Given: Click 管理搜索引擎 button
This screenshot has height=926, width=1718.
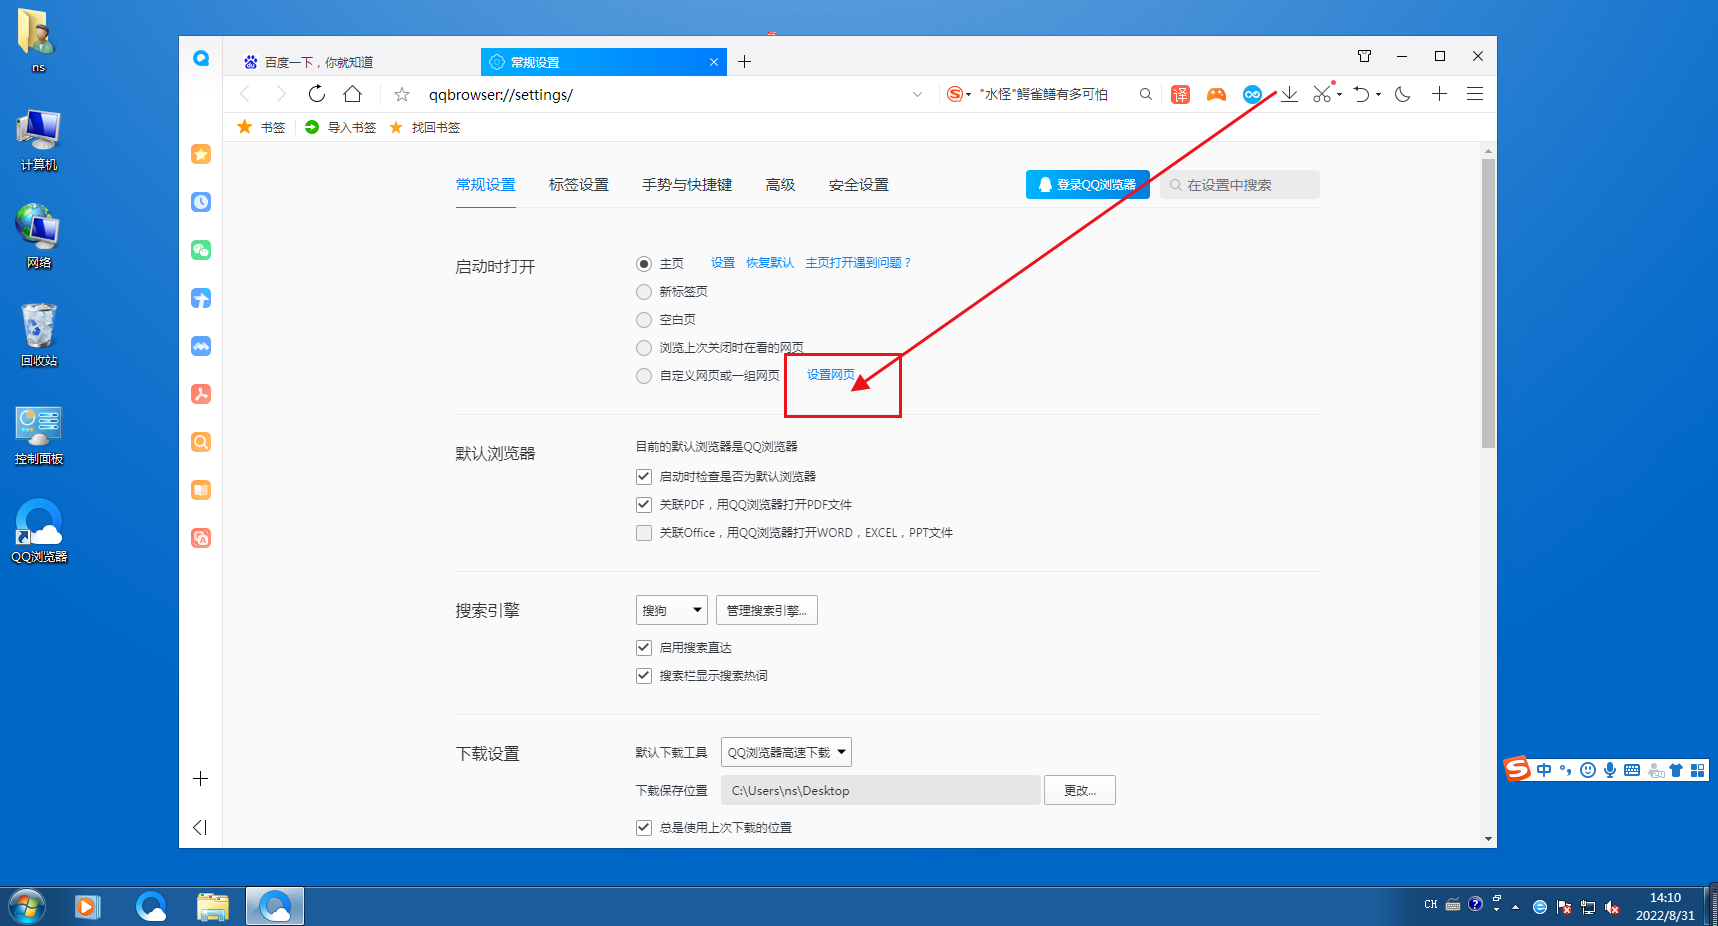Looking at the screenshot, I should [767, 610].
